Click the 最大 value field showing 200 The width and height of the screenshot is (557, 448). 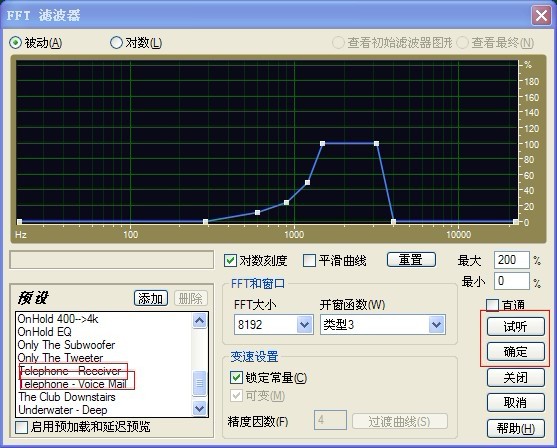point(511,260)
